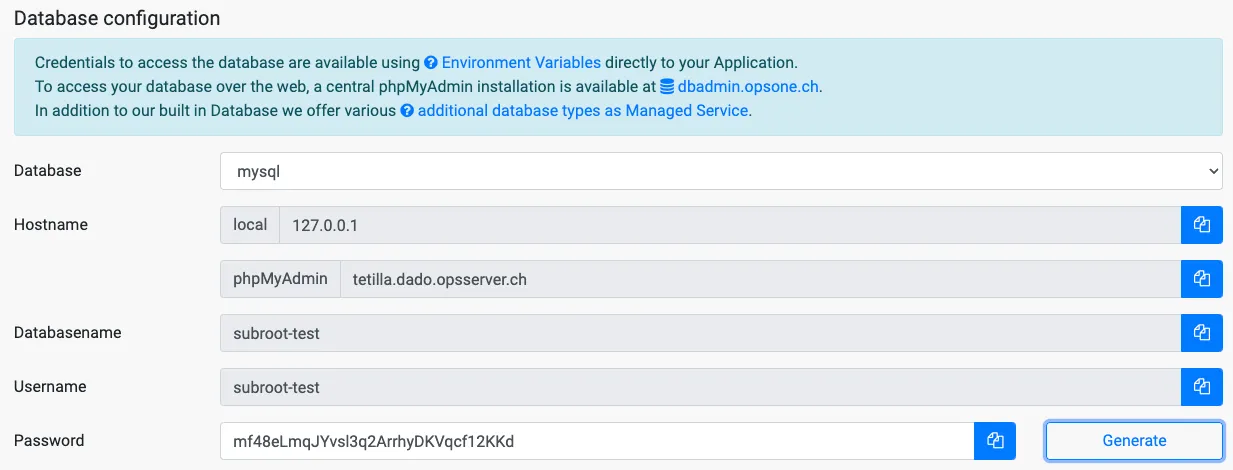Click the help icon before Environment Variables
1233x470 pixels.
[x=431, y=62]
